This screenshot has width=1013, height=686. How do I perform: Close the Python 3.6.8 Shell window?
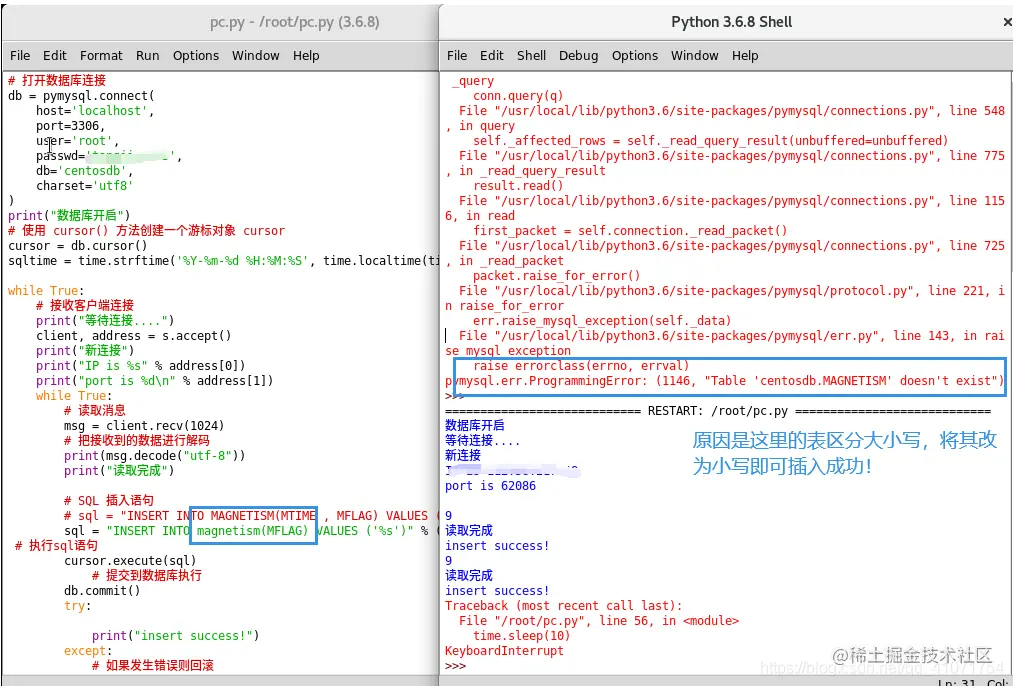click(1007, 23)
